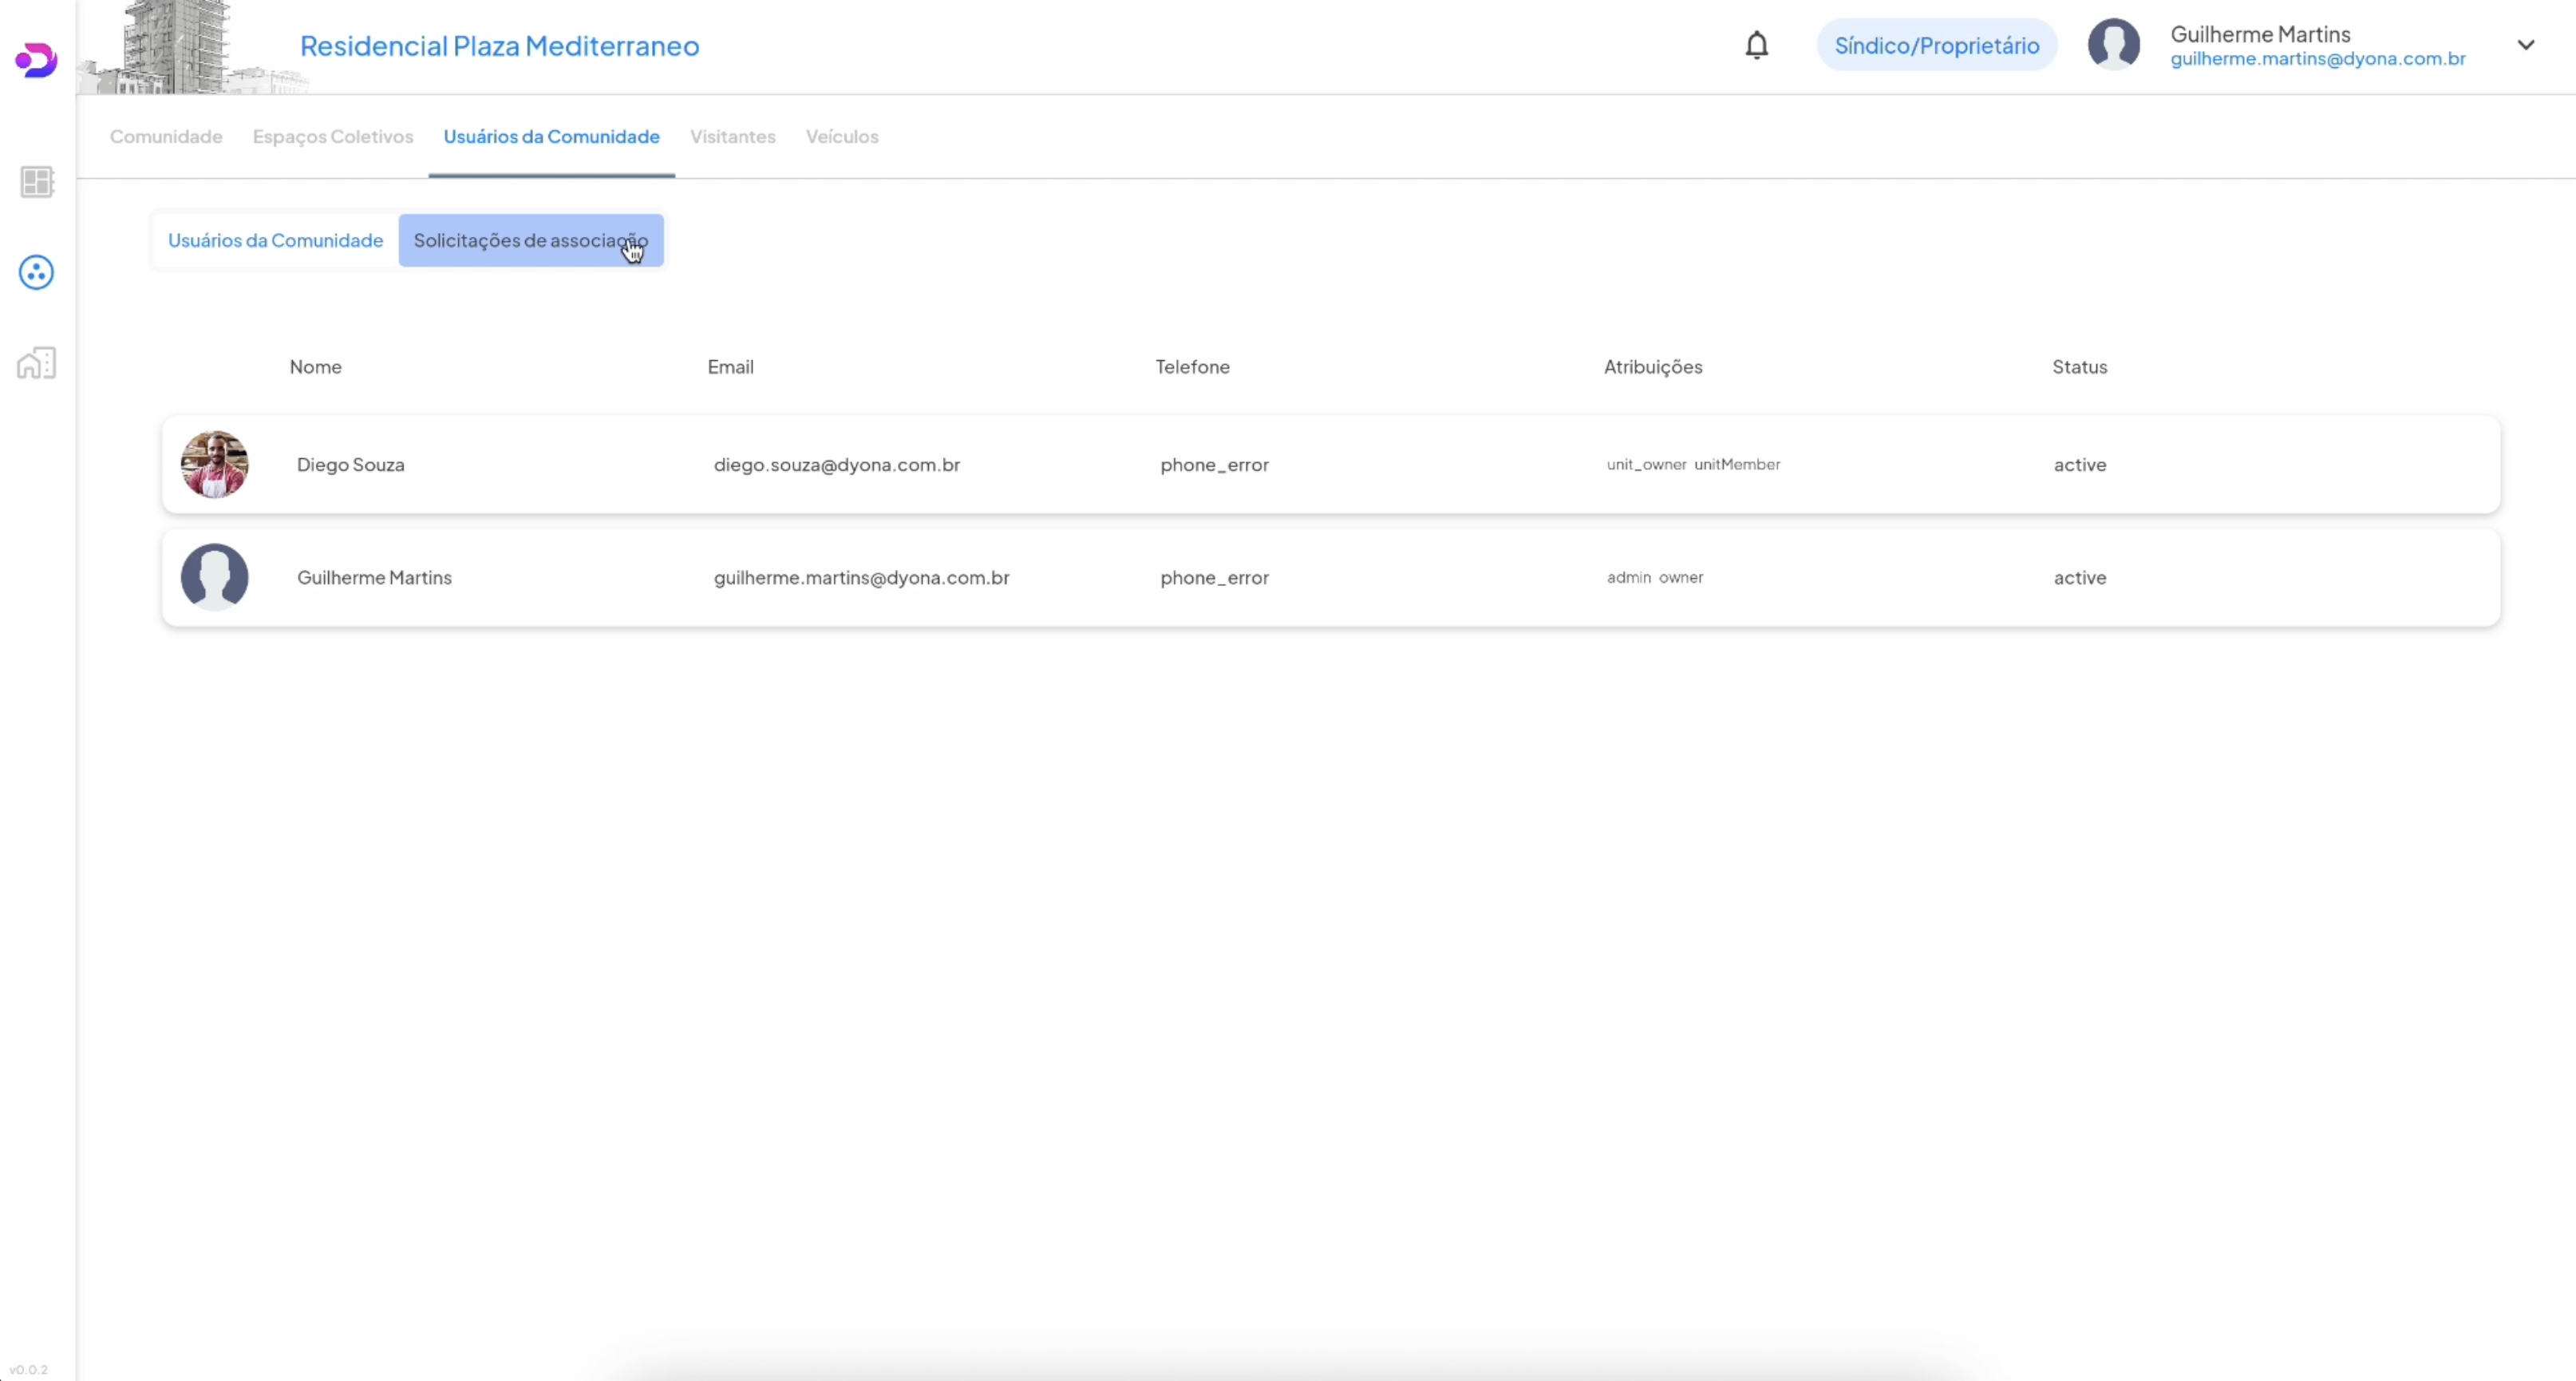The image size is (2576, 1381).
Task: Open the Diego Souza user row
Action: 1330,465
